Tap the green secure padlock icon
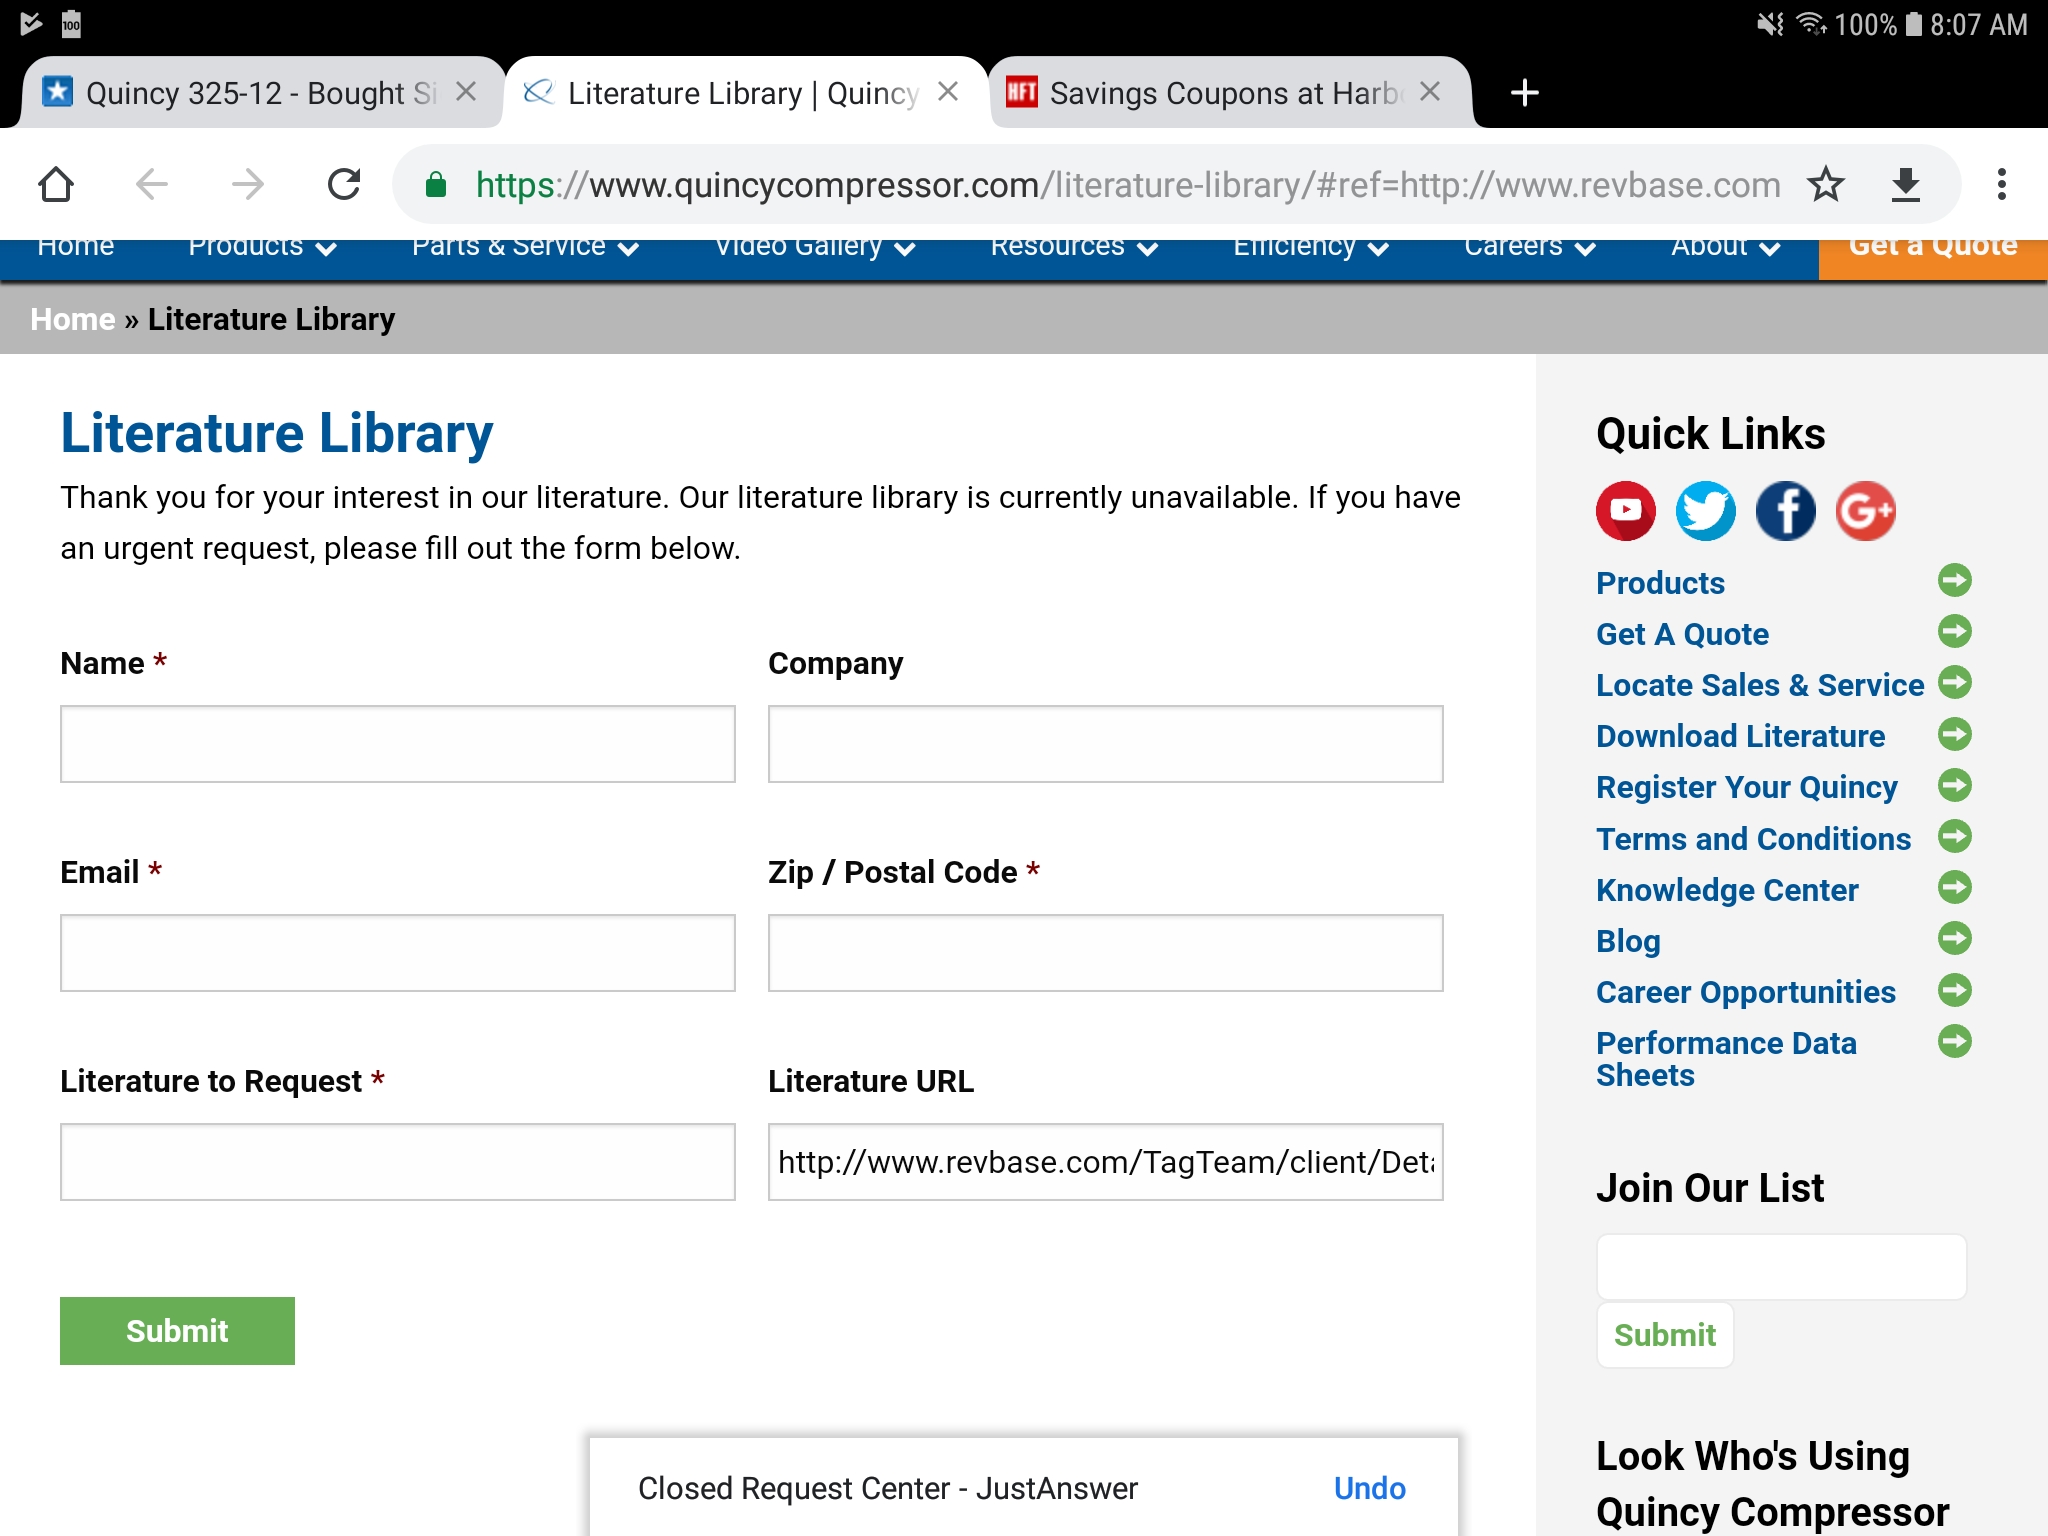 coord(436,184)
